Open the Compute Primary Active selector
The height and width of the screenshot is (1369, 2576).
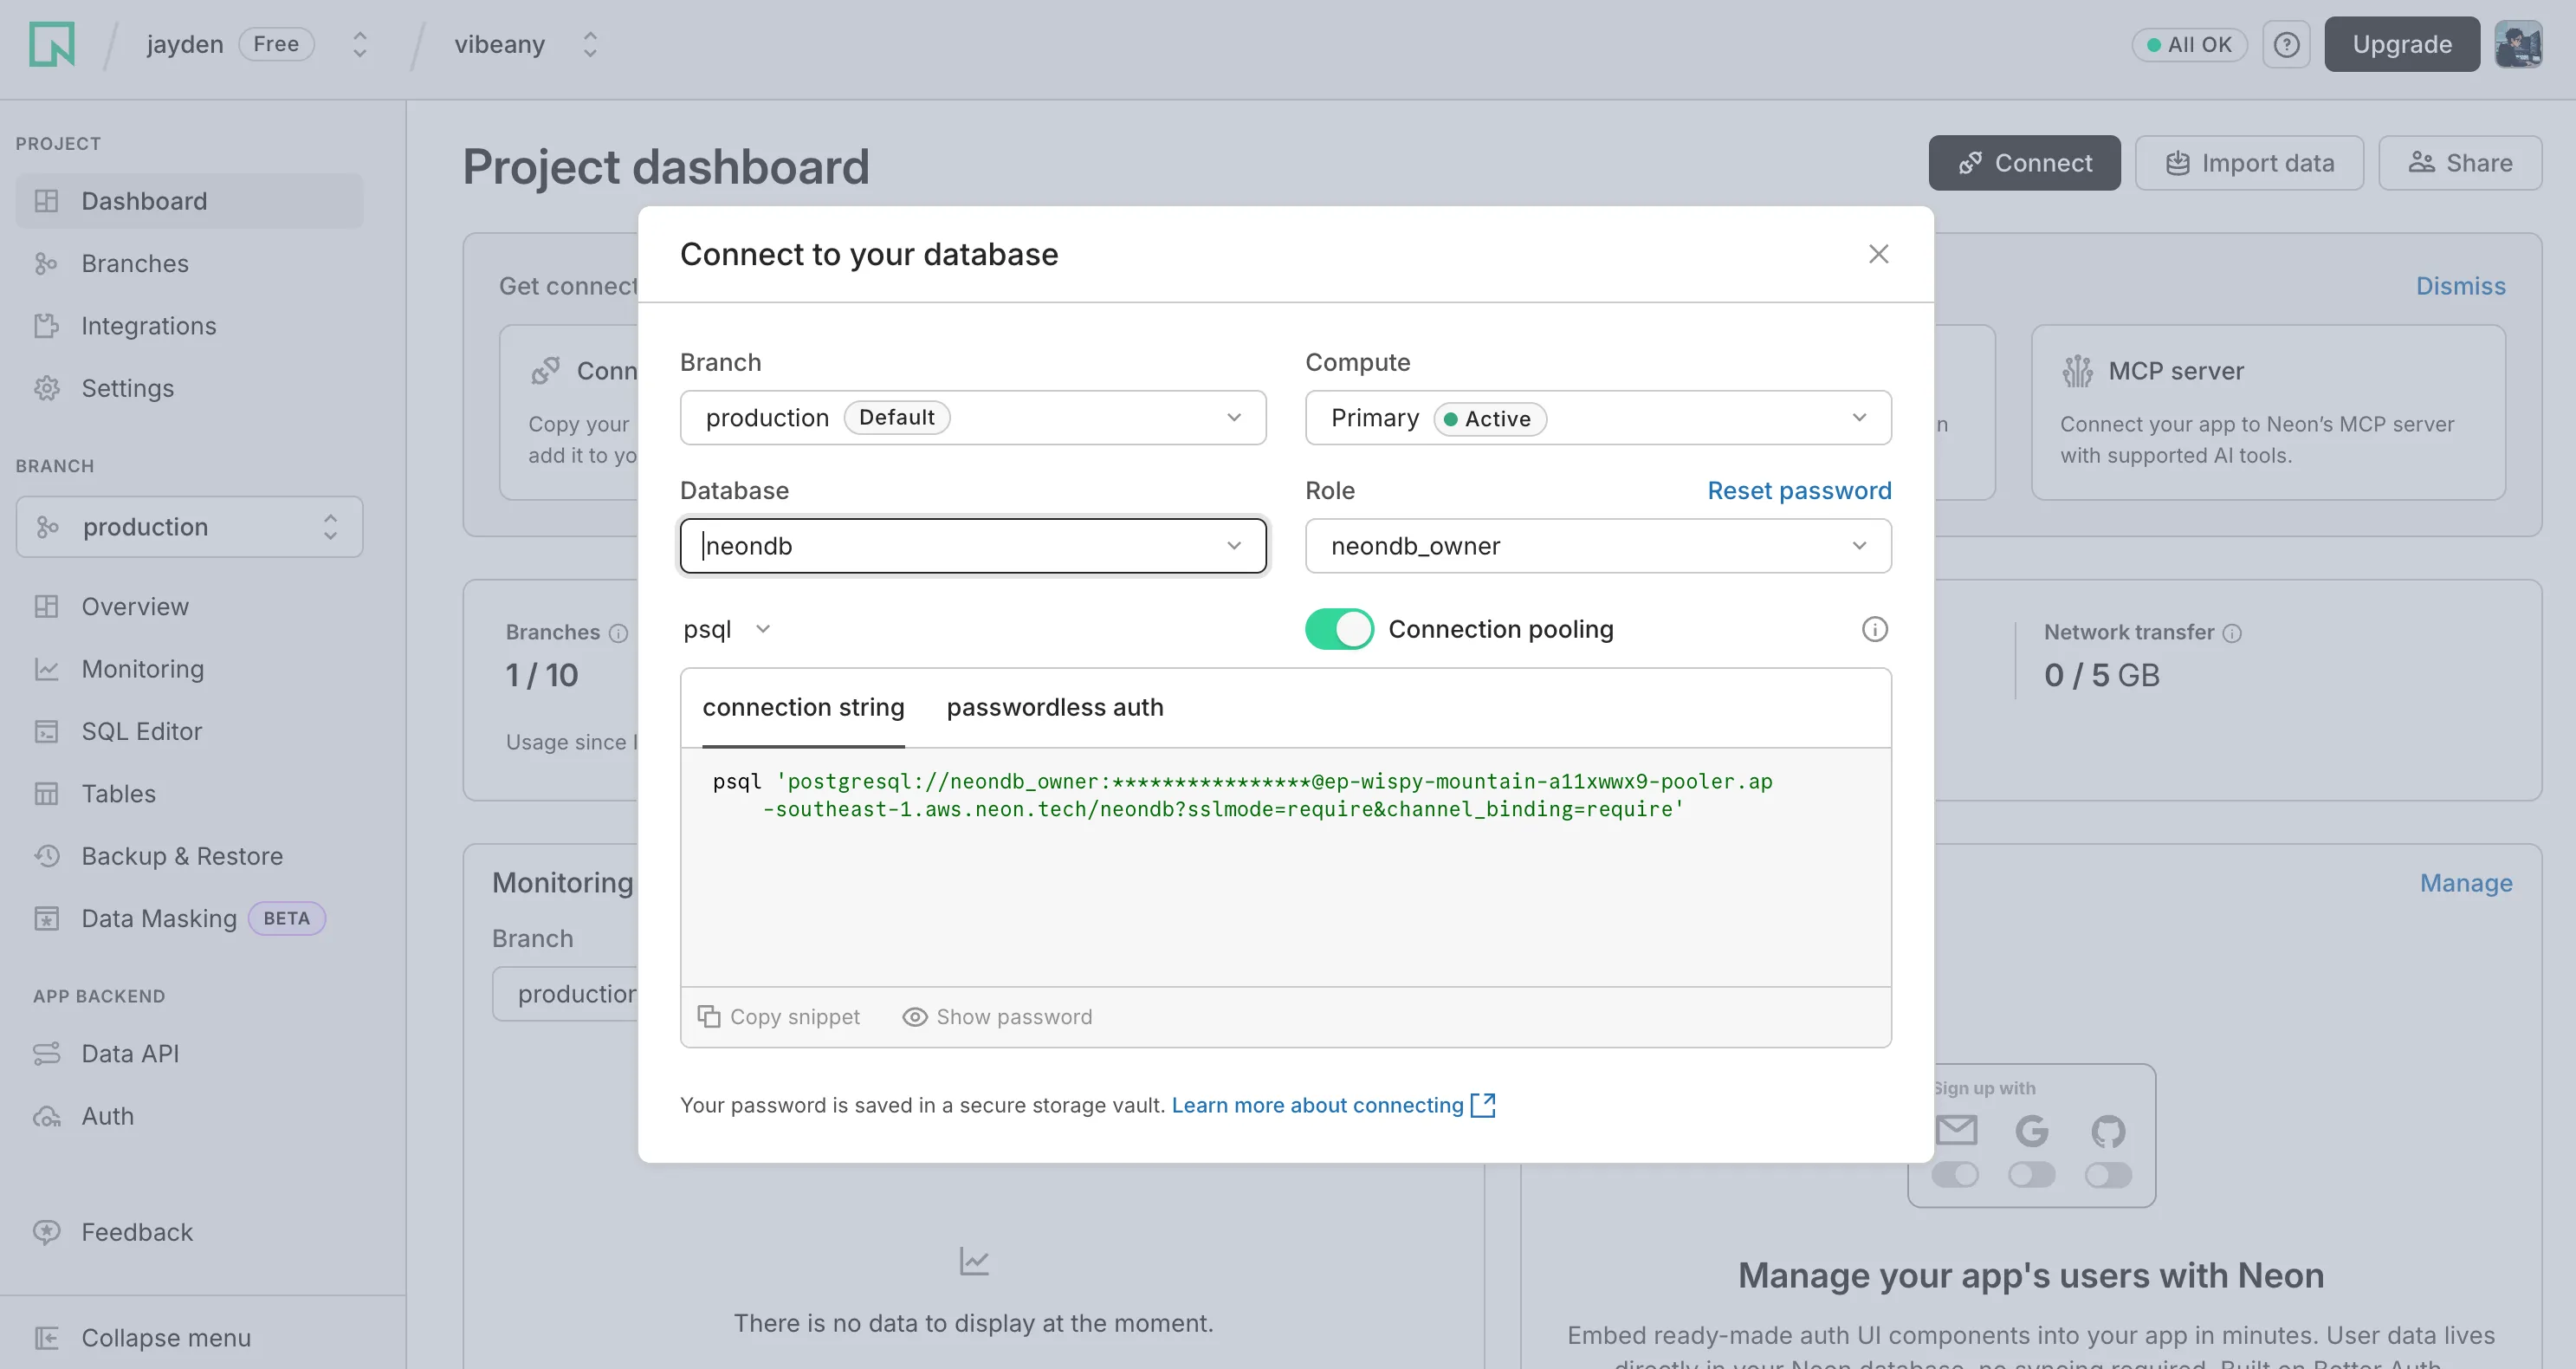point(1597,418)
